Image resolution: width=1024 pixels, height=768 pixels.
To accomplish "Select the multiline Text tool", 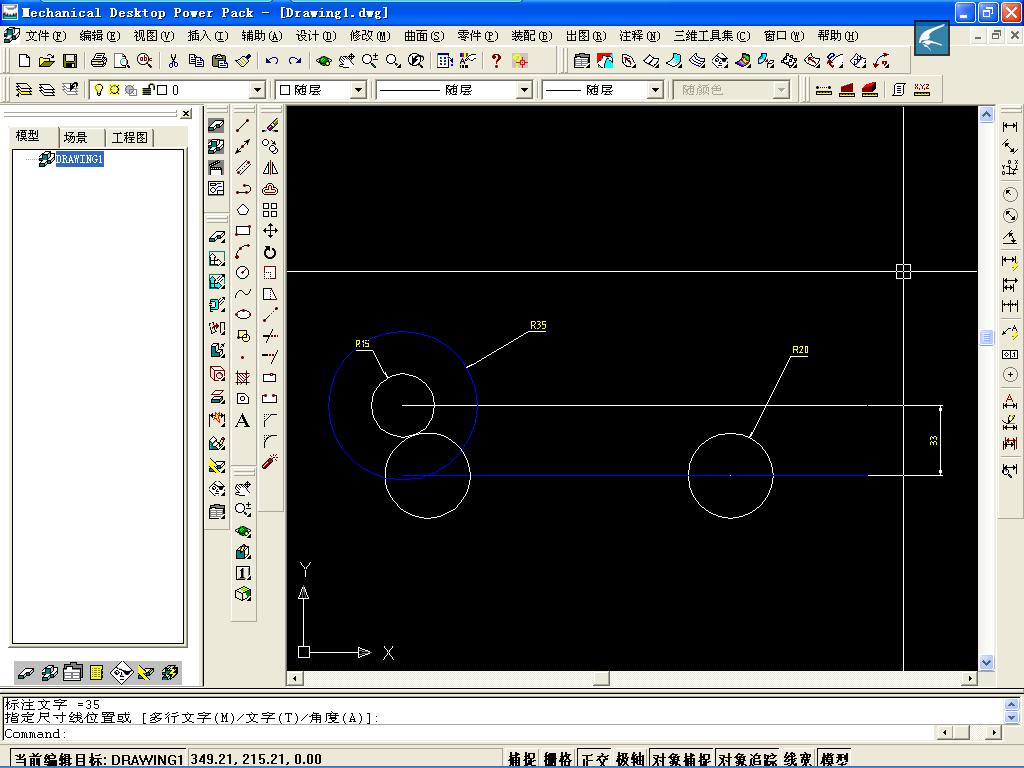I will (243, 420).
